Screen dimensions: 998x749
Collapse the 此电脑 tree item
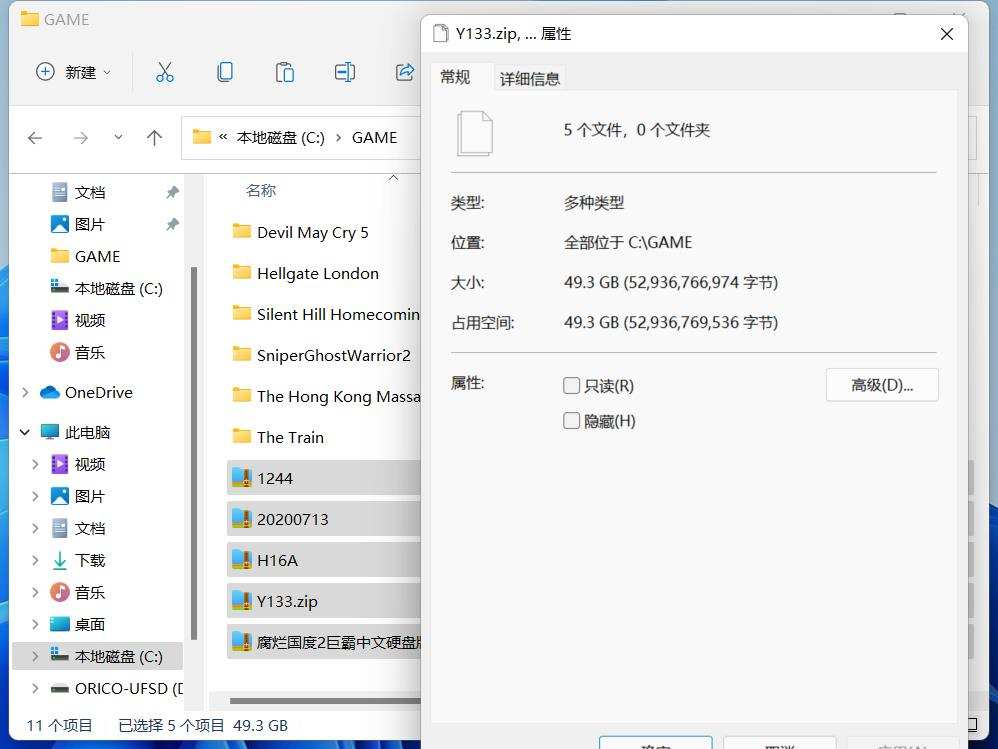point(24,432)
